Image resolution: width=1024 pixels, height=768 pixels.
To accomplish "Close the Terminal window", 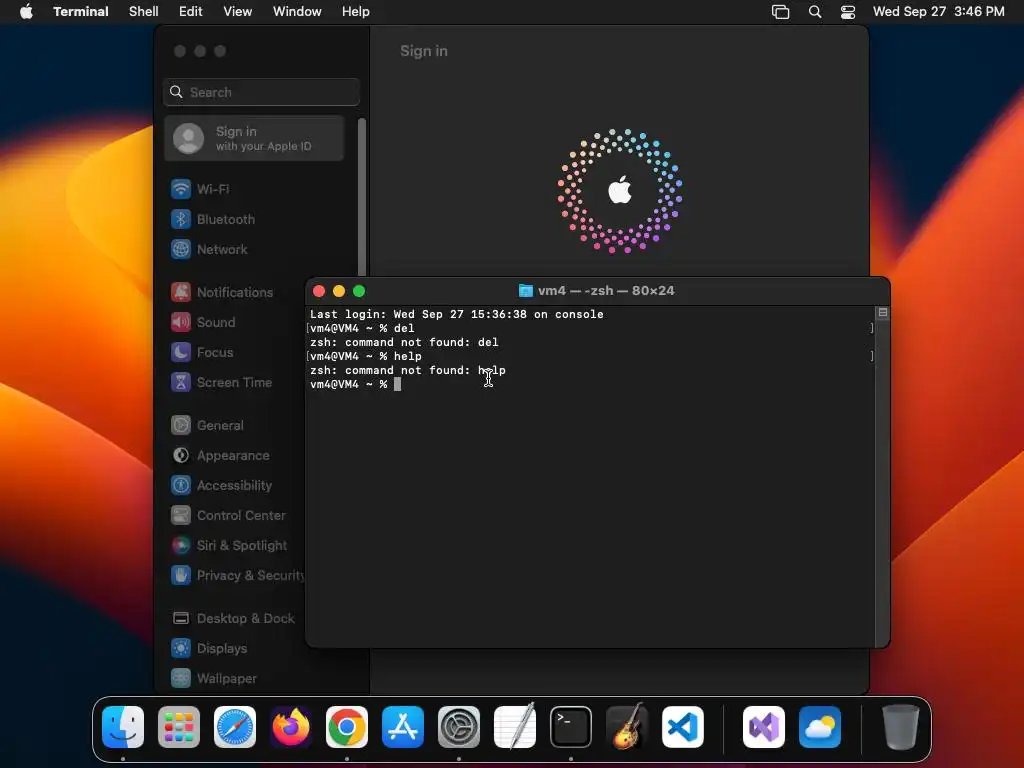I will coord(319,291).
